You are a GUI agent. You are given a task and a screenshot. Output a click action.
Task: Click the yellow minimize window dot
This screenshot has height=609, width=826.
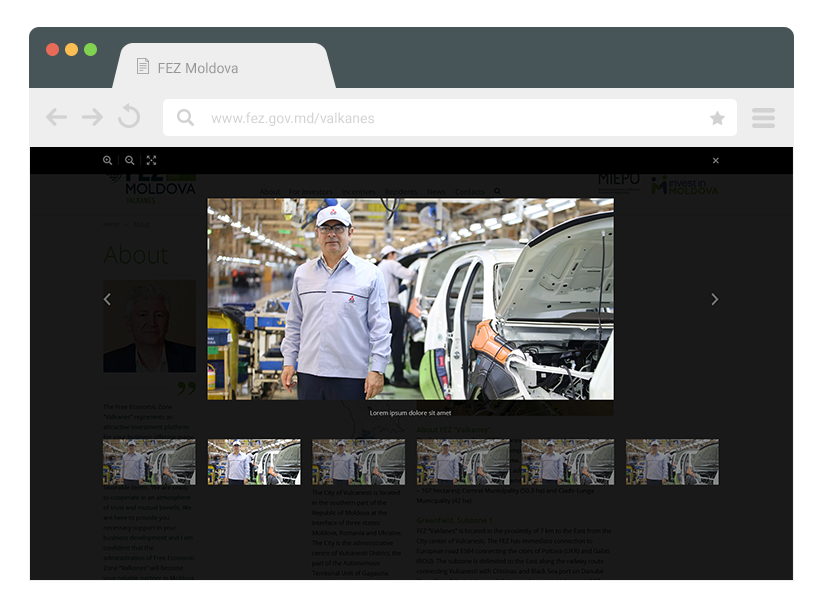71,50
